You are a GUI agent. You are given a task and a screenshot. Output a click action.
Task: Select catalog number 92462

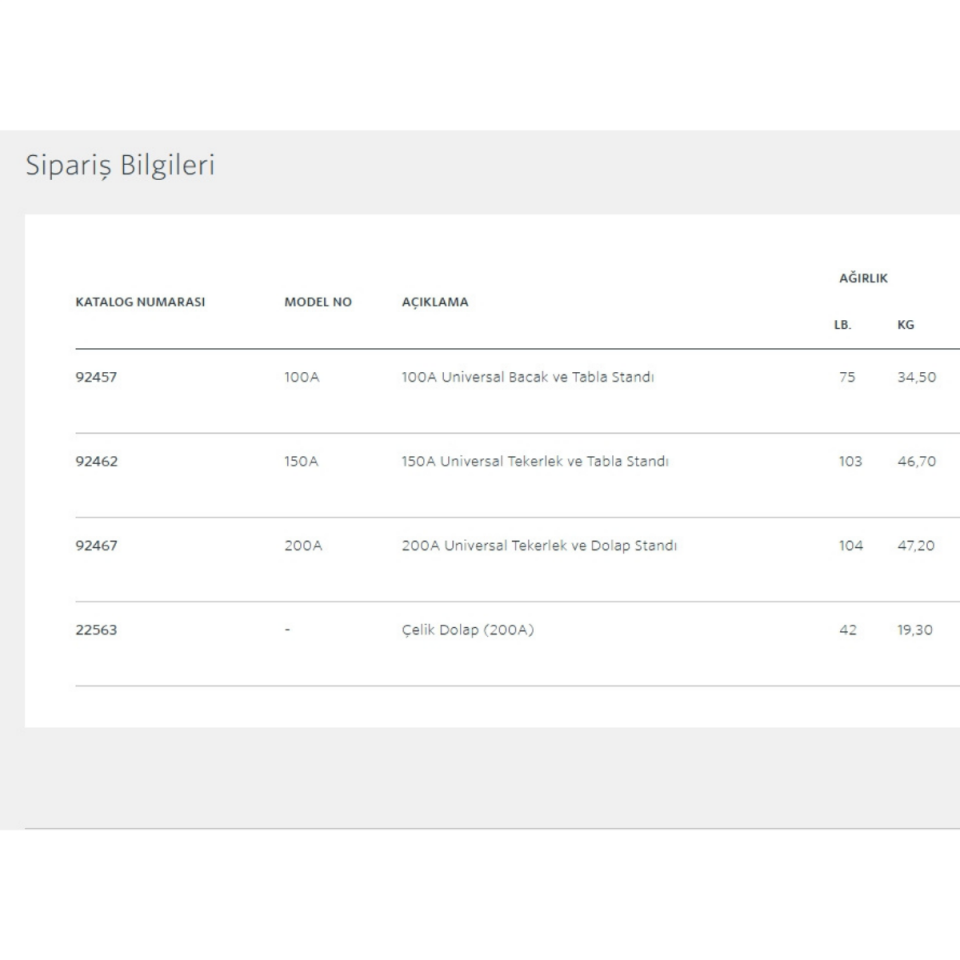96,462
